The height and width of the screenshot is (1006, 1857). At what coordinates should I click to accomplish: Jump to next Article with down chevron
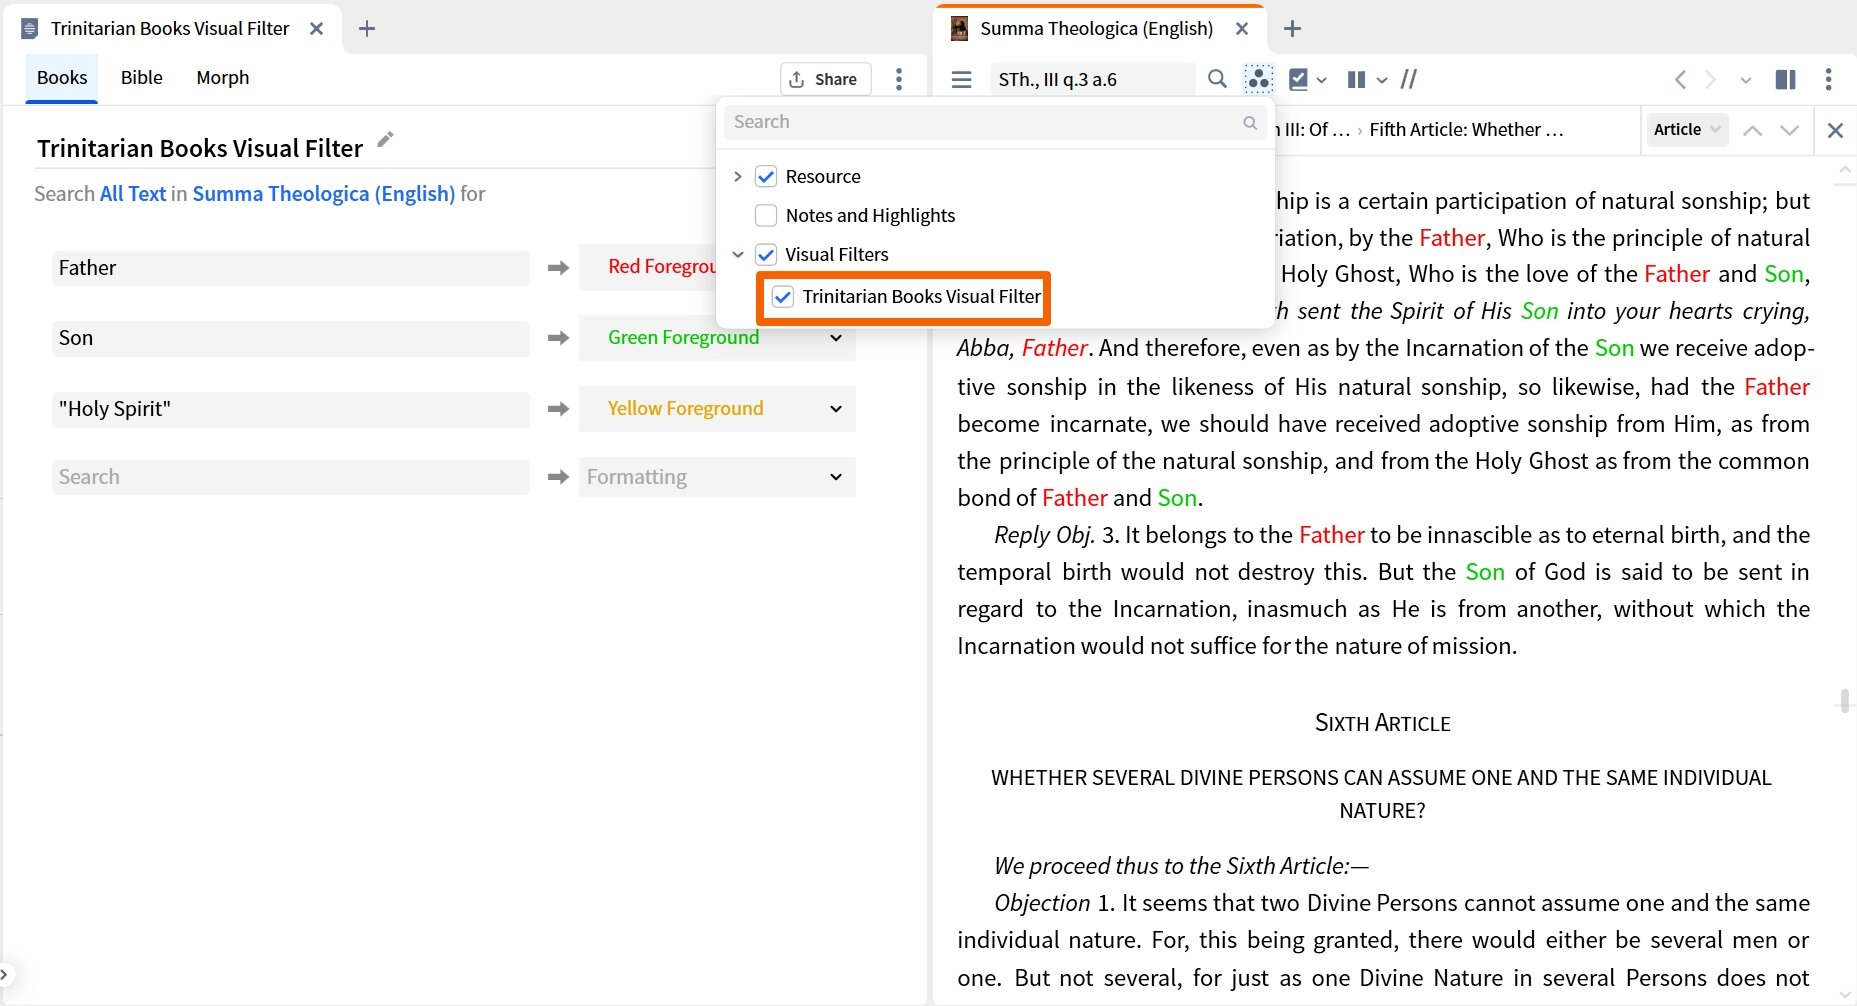coord(1790,130)
